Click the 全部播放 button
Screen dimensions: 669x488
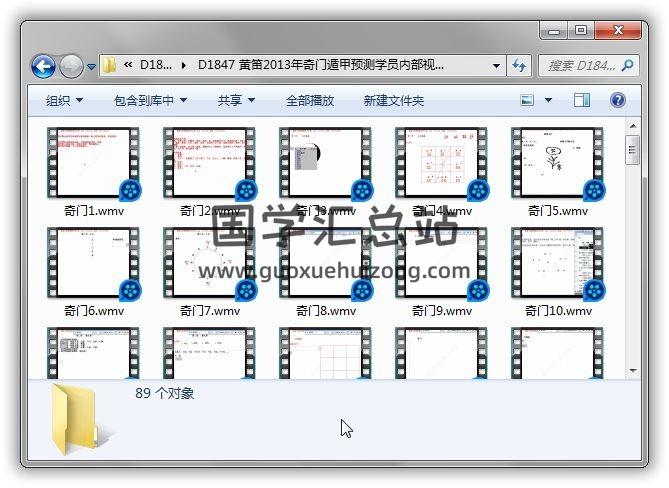coord(310,100)
